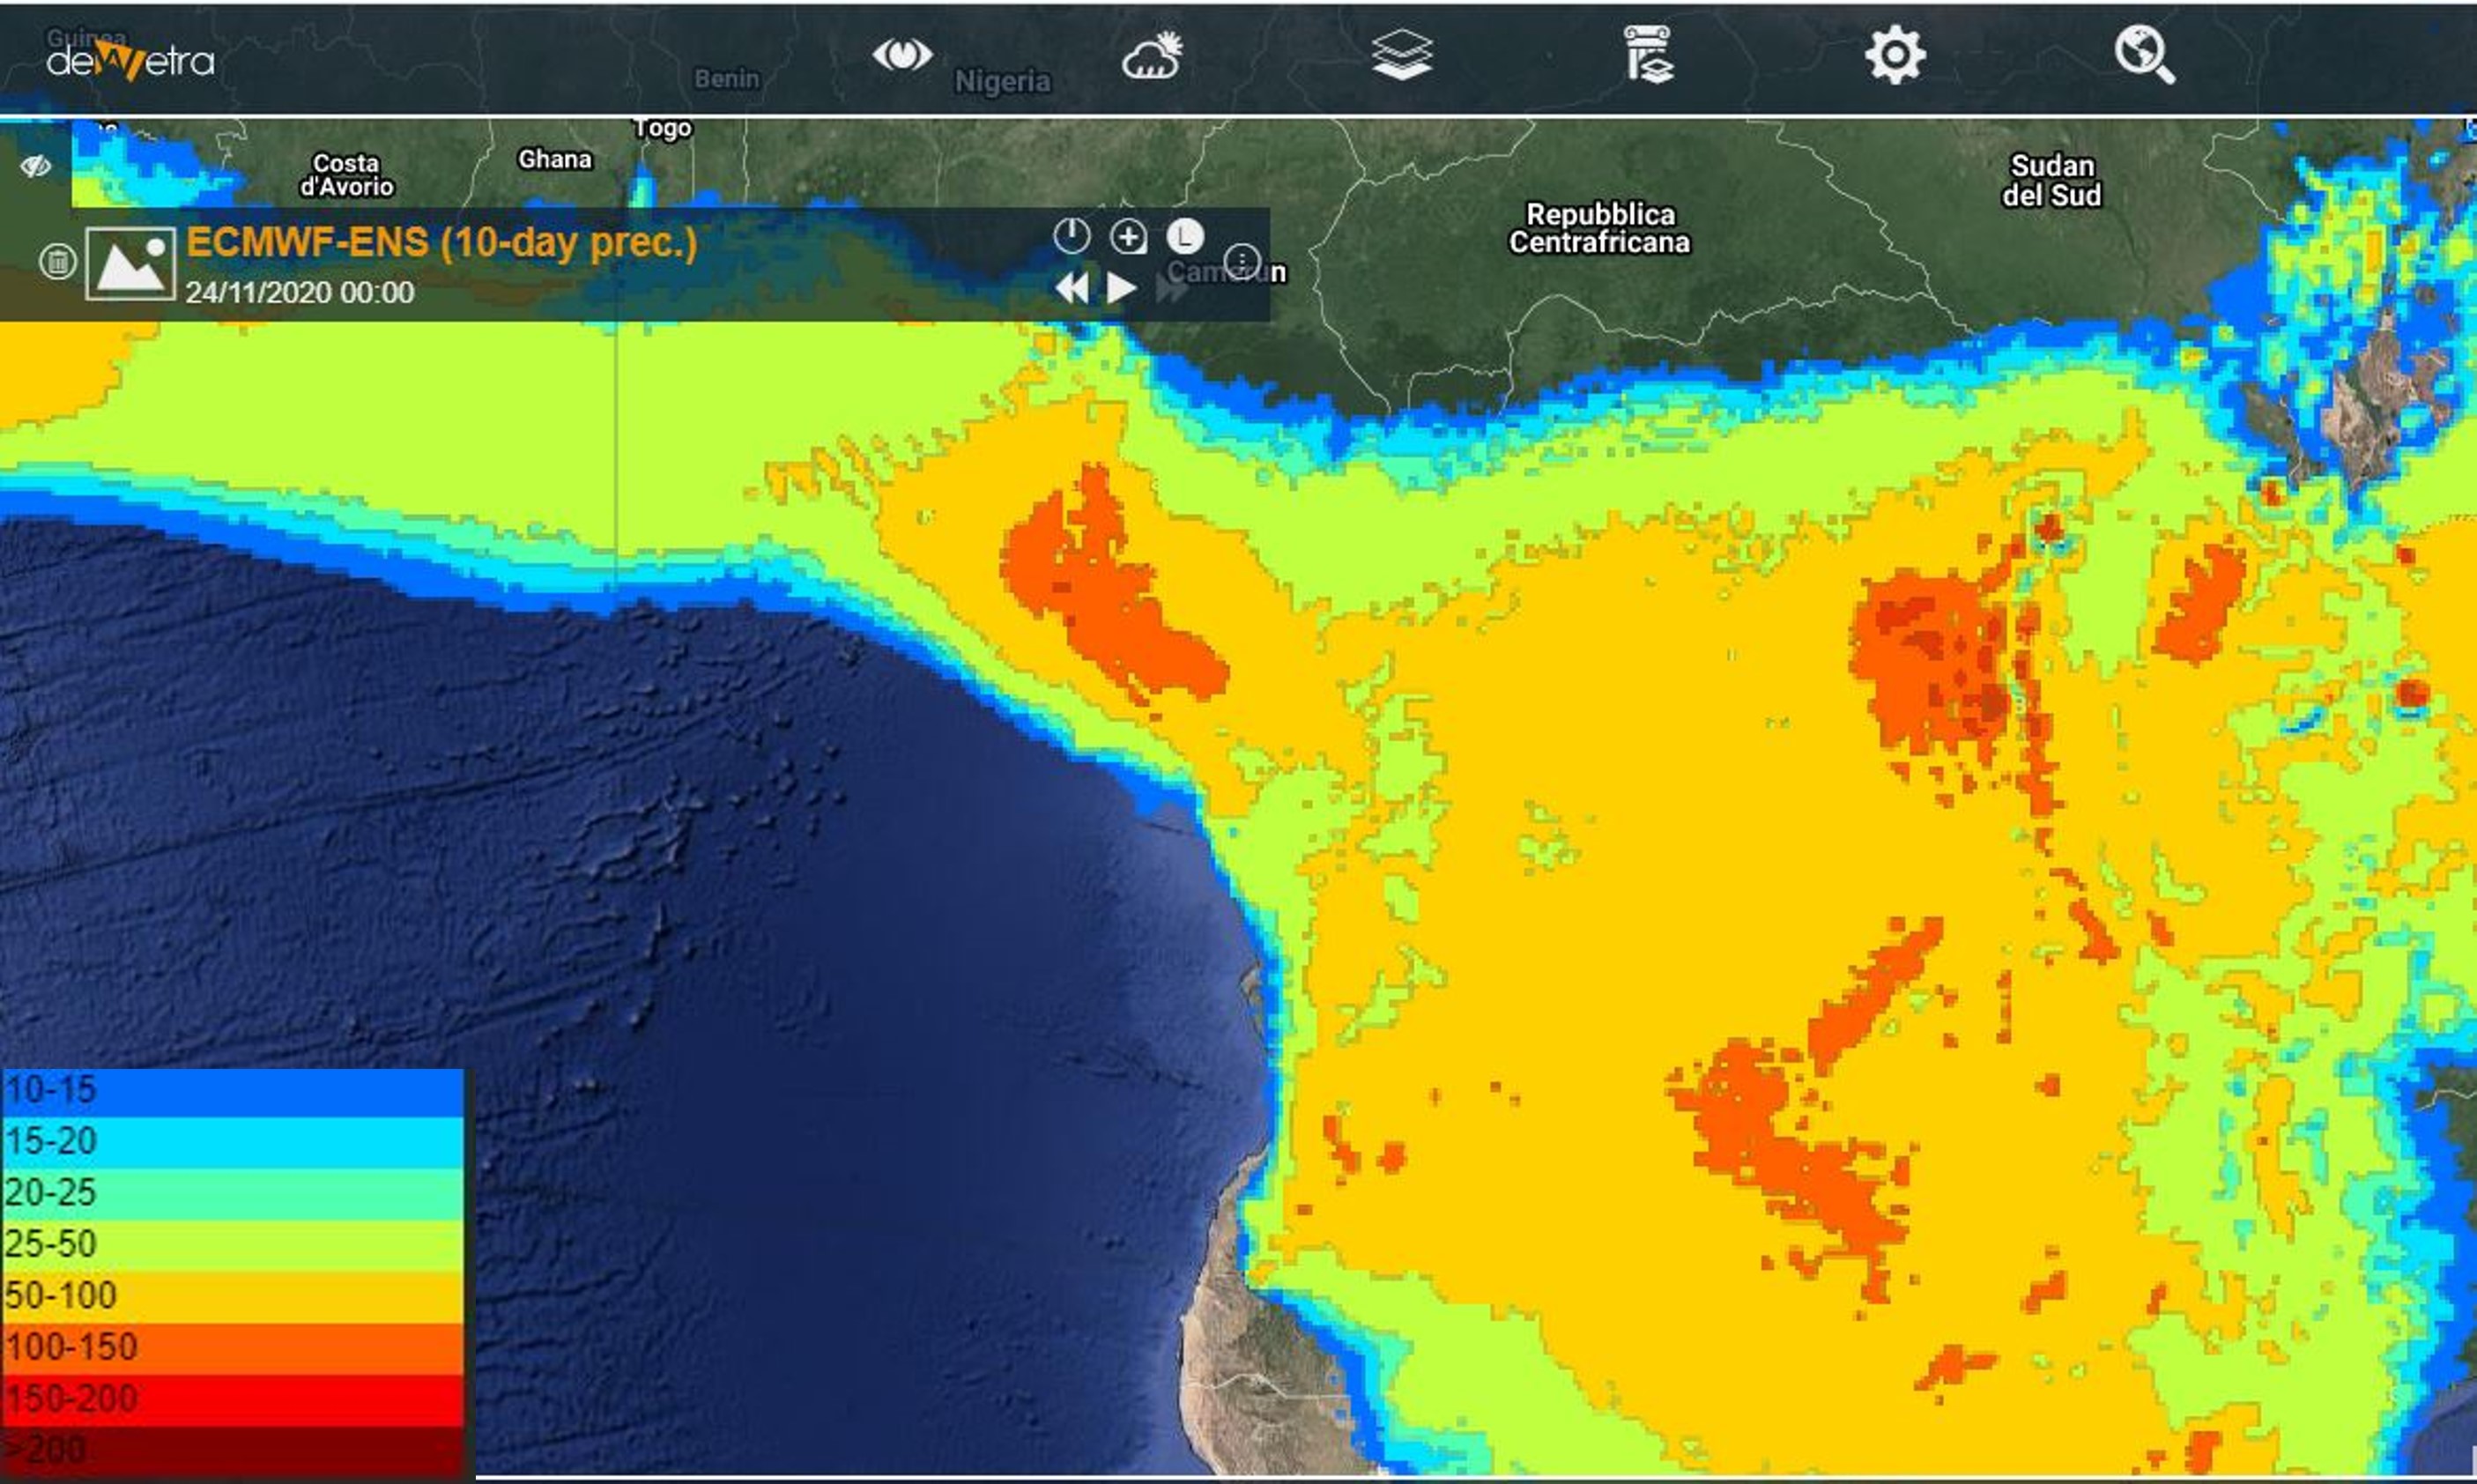This screenshot has height=1484, width=2477.
Task: Click the 50-100 legend color band
Action: [x=233, y=1297]
